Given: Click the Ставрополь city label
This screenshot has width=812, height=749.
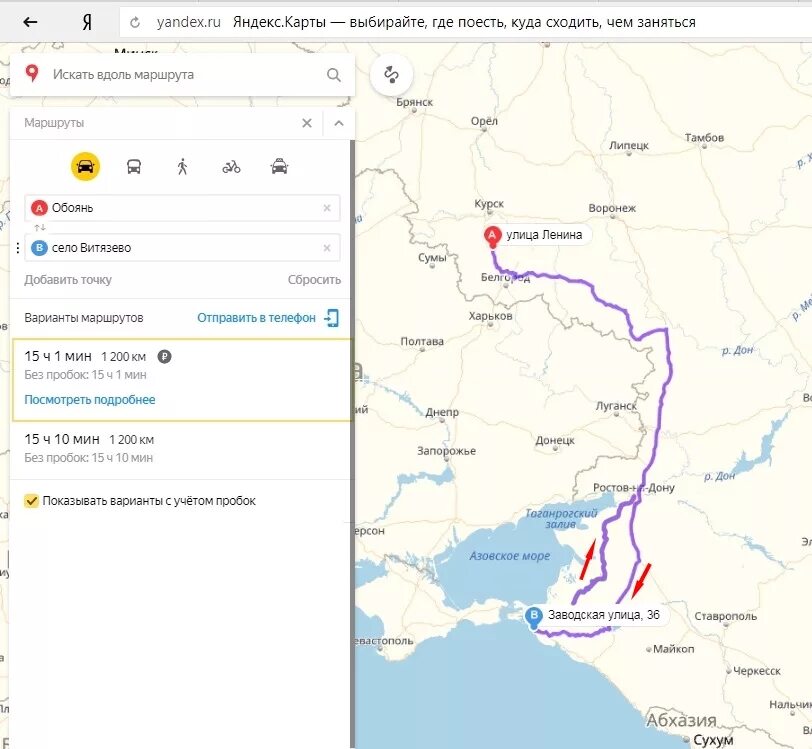Looking at the screenshot, I should (x=726, y=616).
